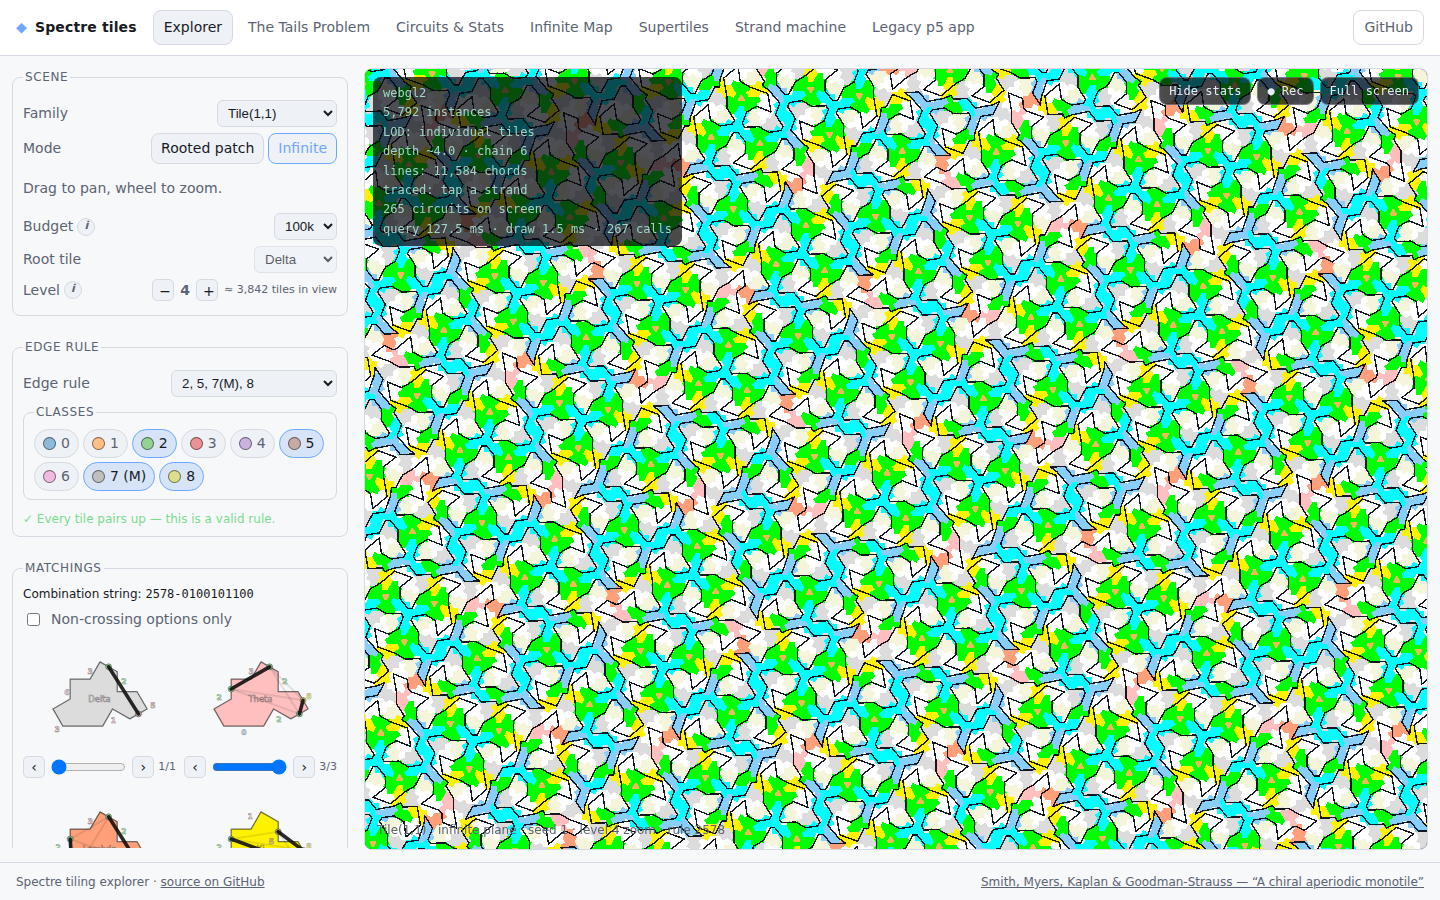
Task: Click combination string 2578-0100101100
Action: coord(199,594)
